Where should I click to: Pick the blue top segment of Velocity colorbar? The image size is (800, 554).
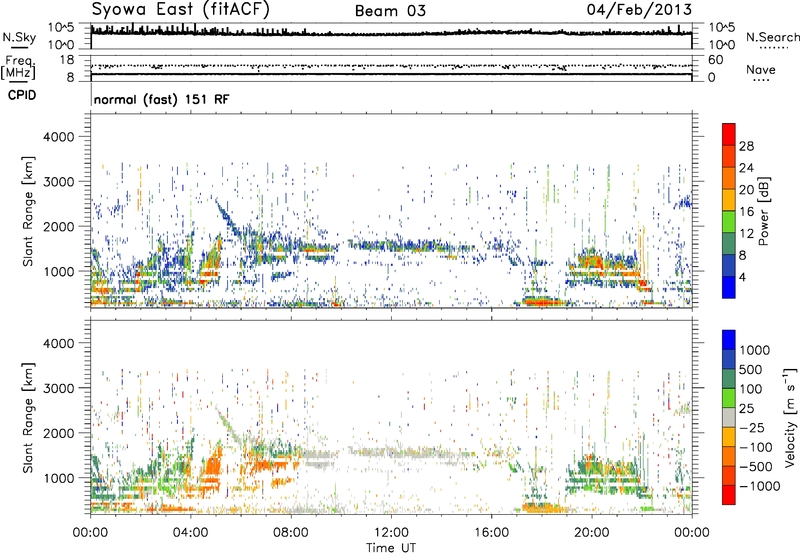click(x=729, y=340)
